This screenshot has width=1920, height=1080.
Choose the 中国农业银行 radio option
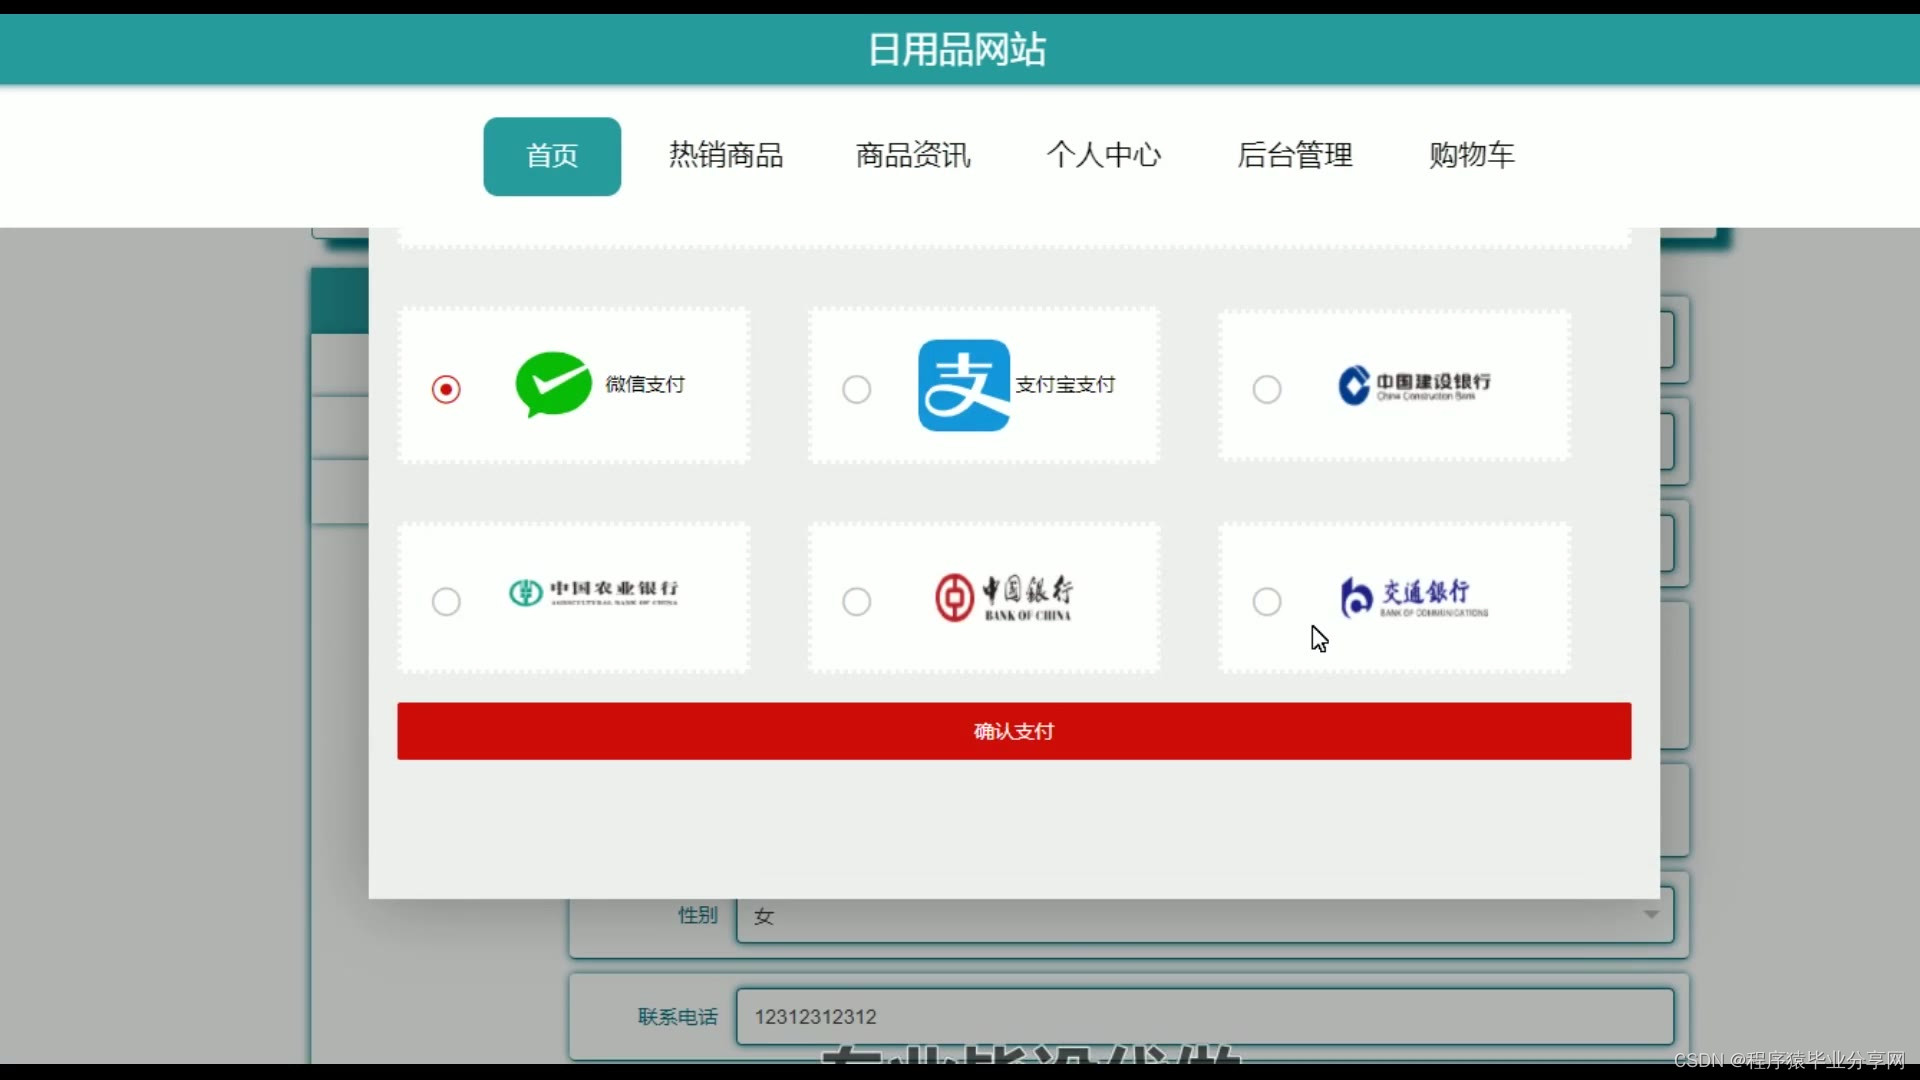click(x=446, y=602)
